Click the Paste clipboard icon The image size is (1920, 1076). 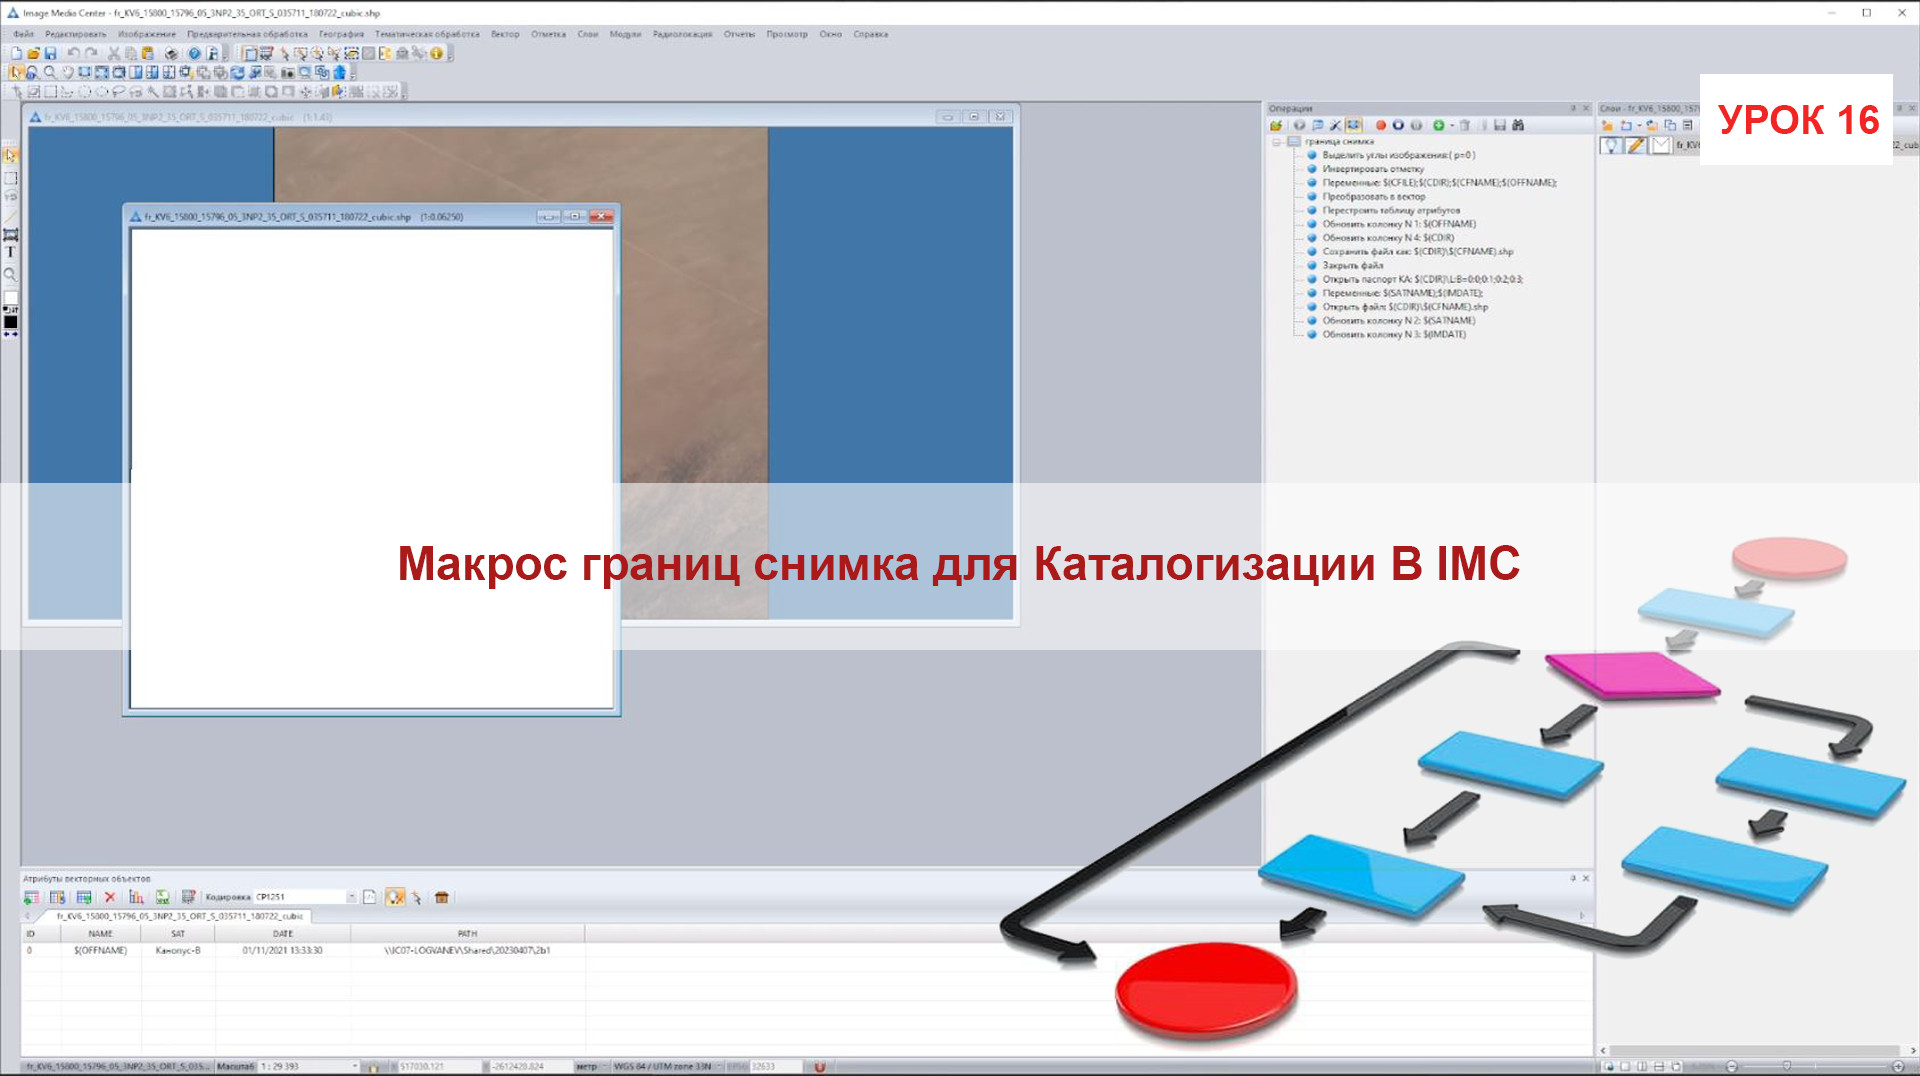pyautogui.click(x=147, y=53)
